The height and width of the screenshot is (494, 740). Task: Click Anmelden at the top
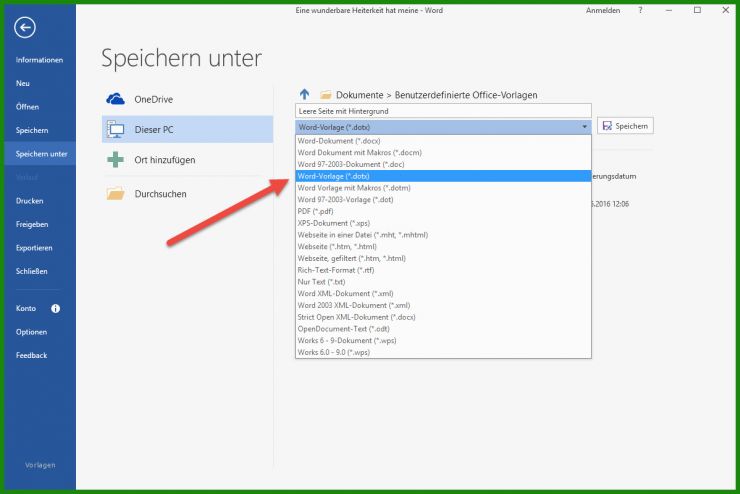(603, 10)
